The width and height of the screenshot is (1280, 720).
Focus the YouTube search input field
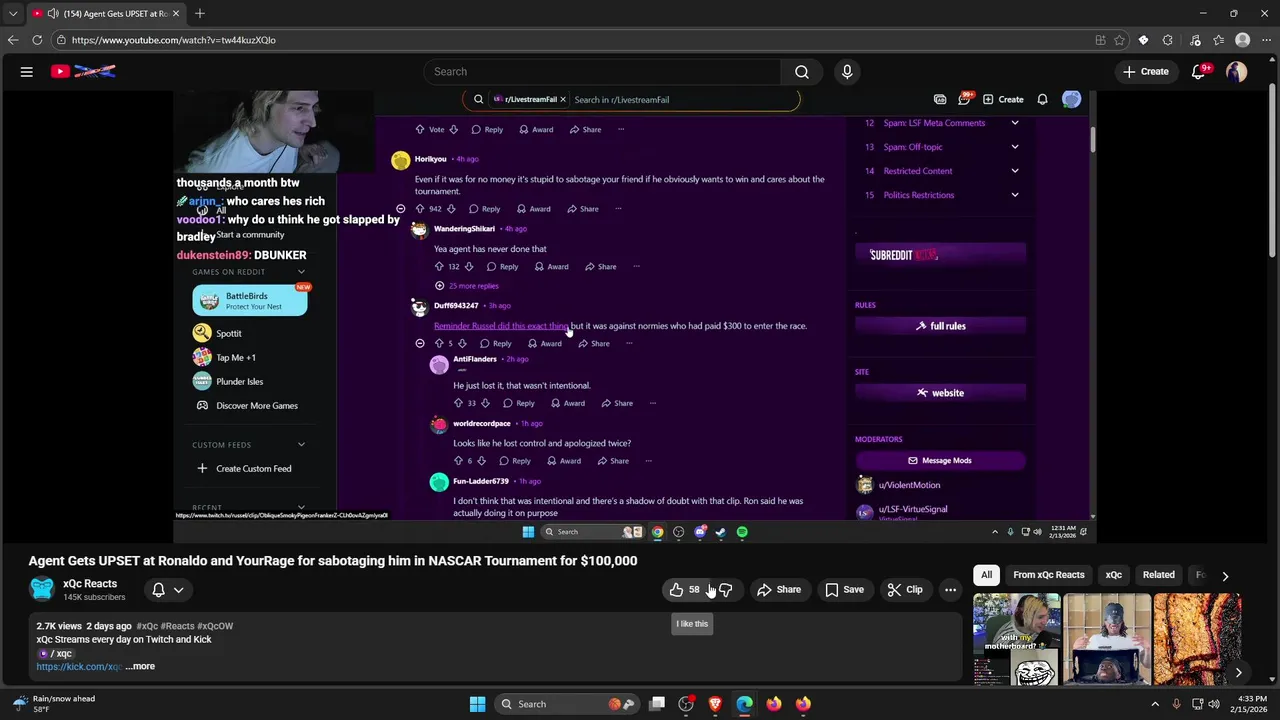click(x=602, y=72)
